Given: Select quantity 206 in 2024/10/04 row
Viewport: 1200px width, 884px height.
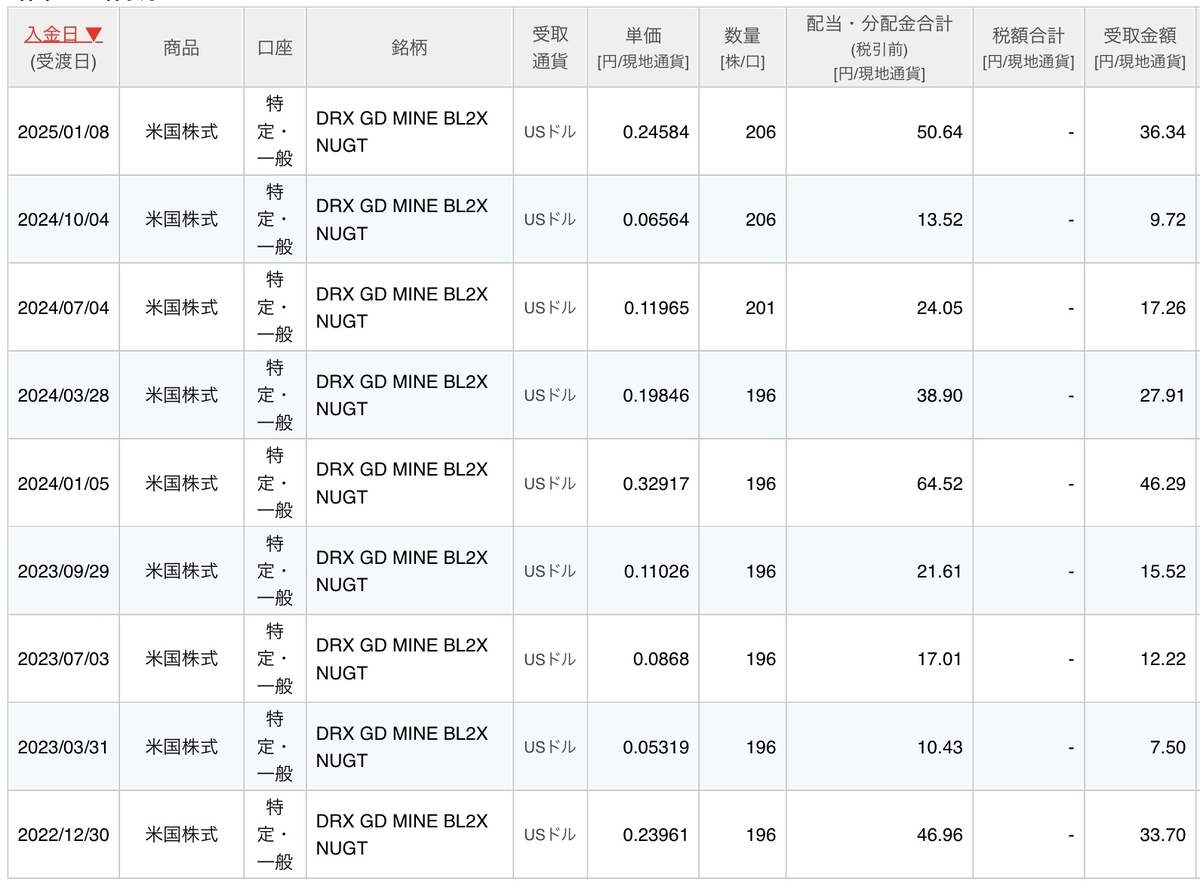Looking at the screenshot, I should (760, 220).
